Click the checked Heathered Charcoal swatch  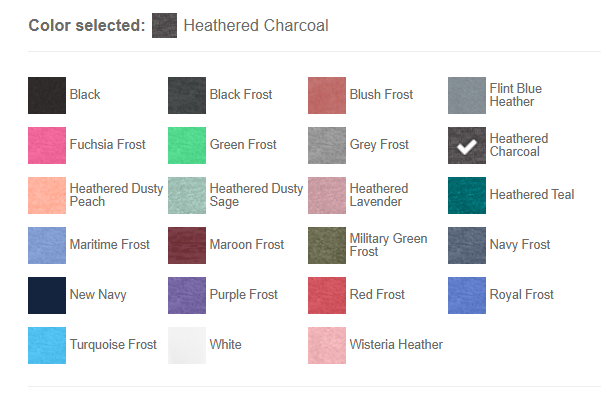tap(467, 145)
